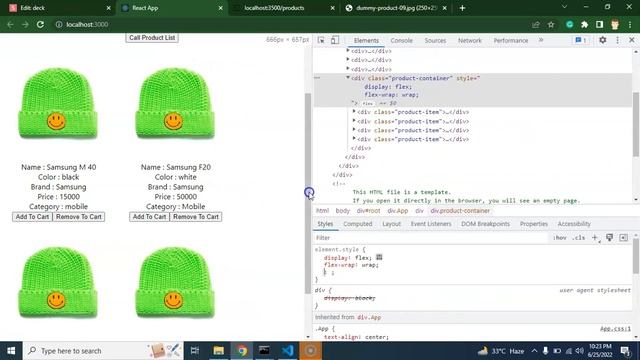Open the Chrome three-dot menu
The height and width of the screenshot is (360, 640).
point(630,24)
